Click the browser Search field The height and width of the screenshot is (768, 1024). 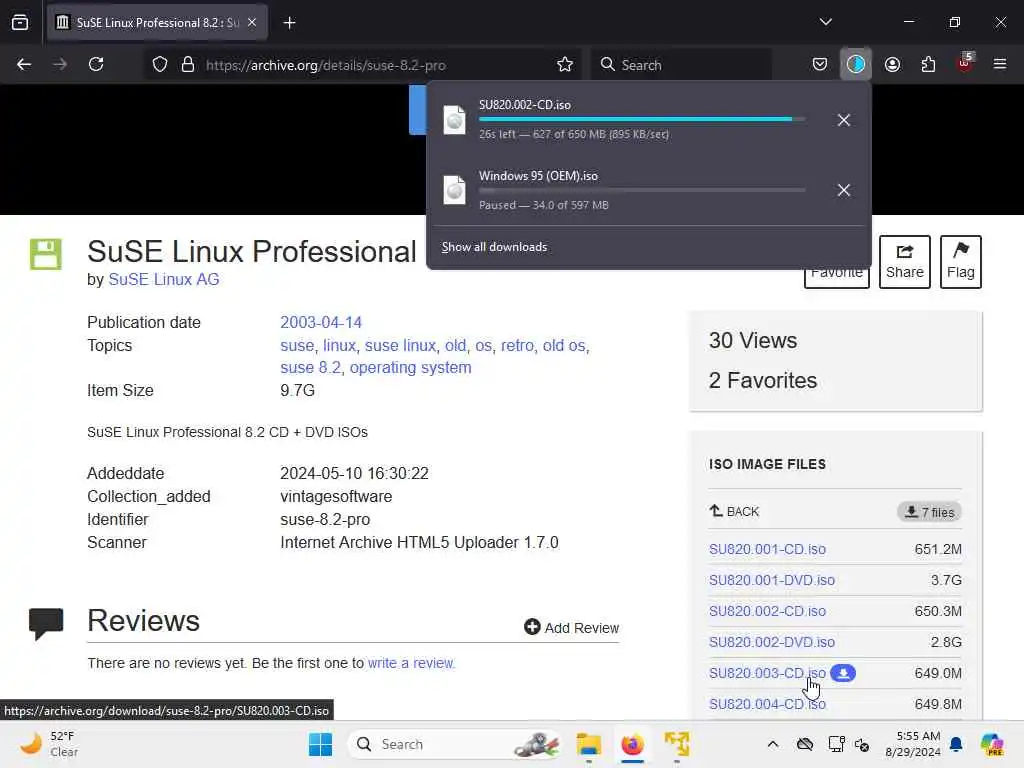[x=681, y=65]
